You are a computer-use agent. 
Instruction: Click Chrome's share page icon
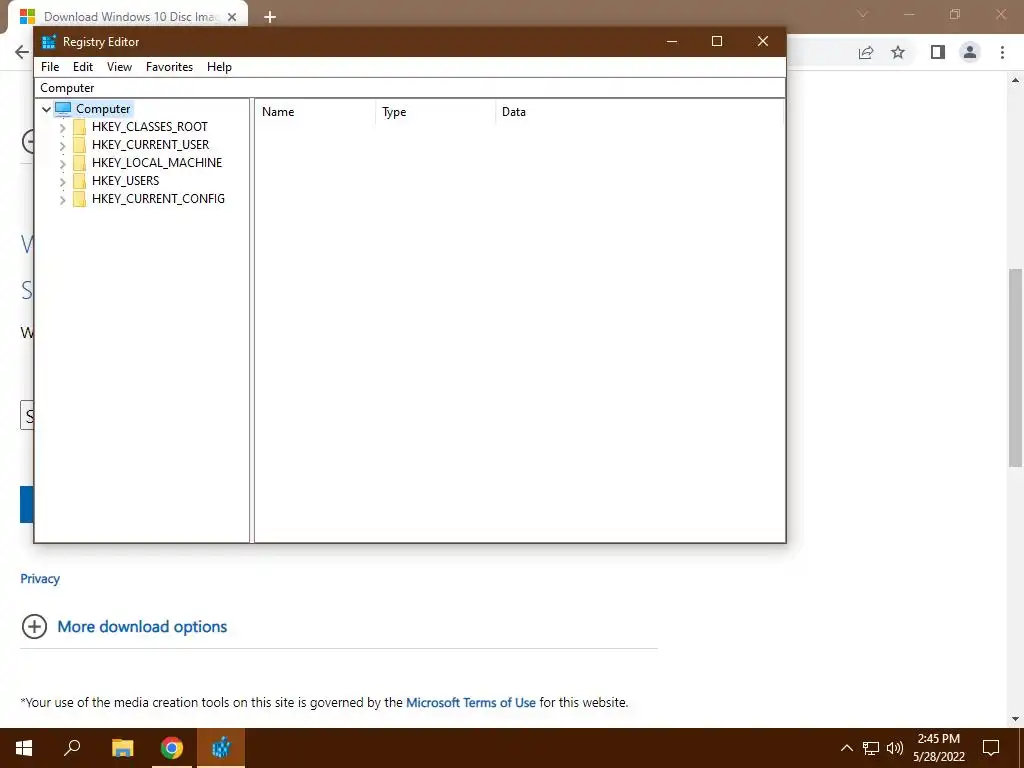tap(866, 52)
